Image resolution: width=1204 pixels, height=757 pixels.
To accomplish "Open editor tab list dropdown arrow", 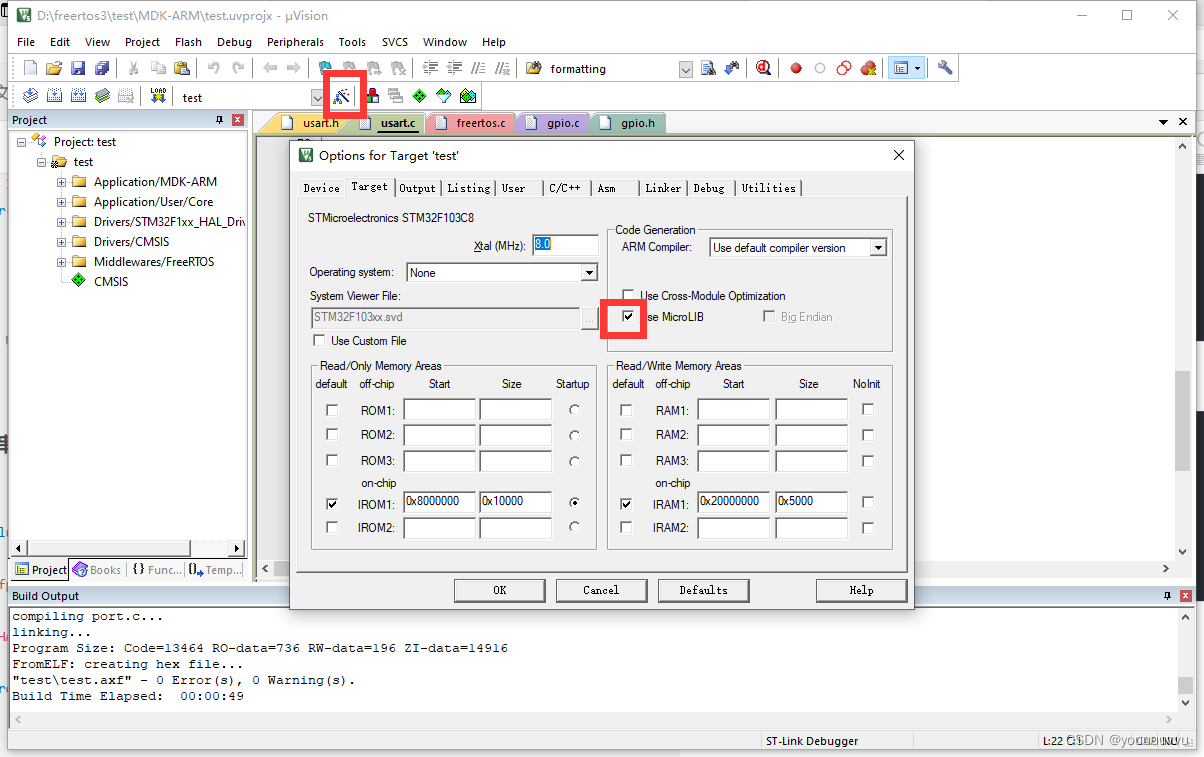I will pyautogui.click(x=1163, y=122).
